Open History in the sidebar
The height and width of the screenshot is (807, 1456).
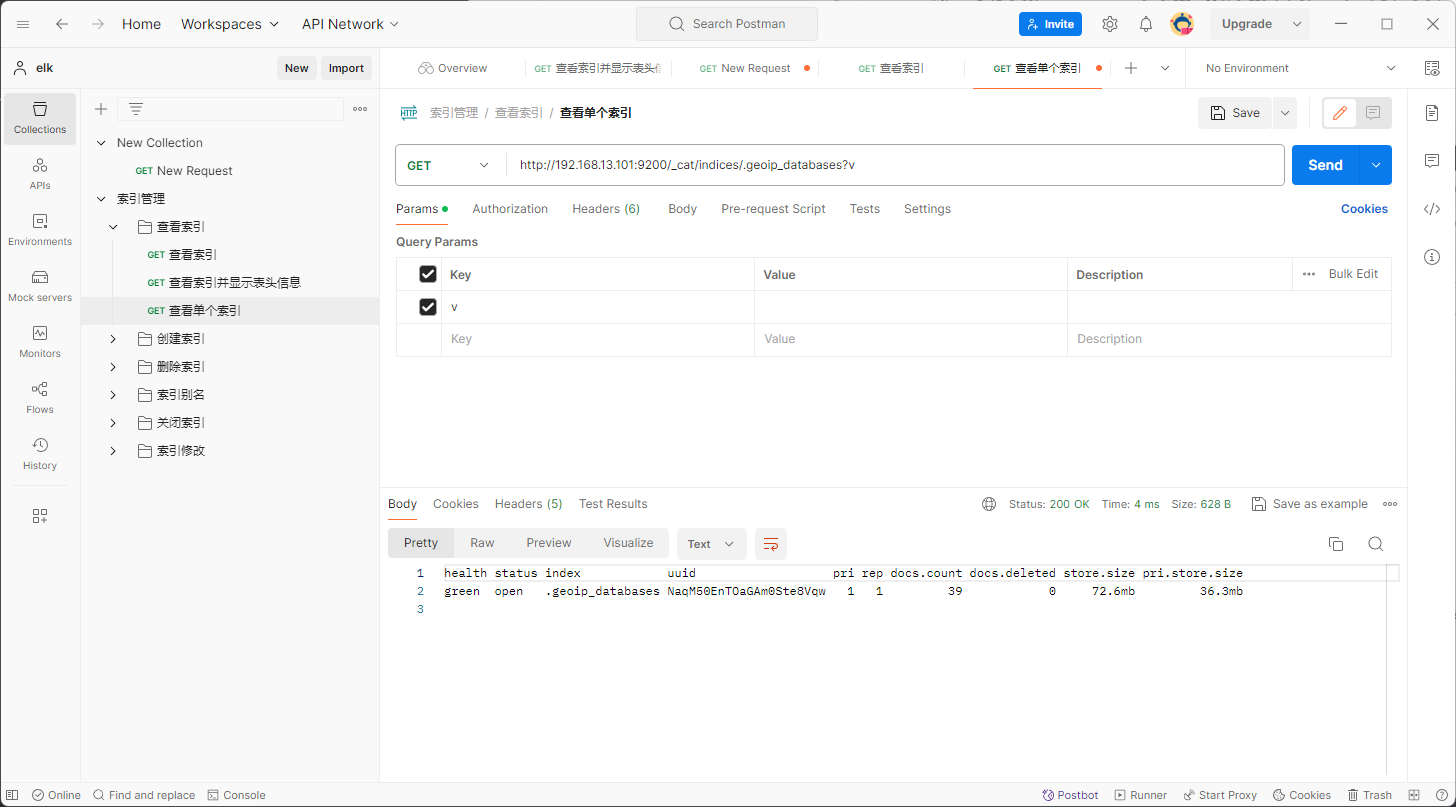(x=40, y=453)
